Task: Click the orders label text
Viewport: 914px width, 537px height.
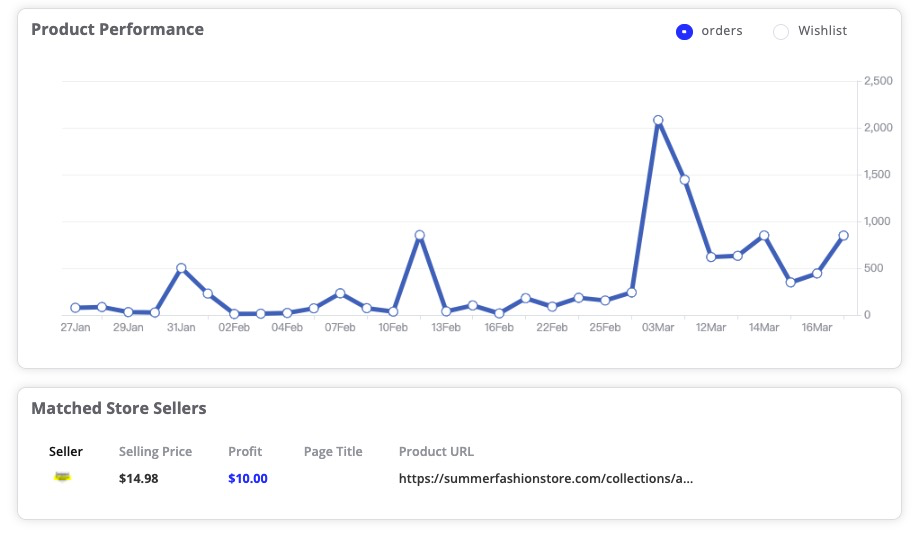Action: (x=722, y=31)
